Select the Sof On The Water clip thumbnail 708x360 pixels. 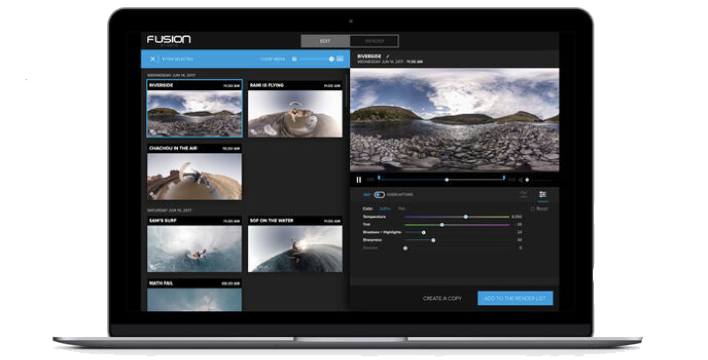tap(295, 244)
